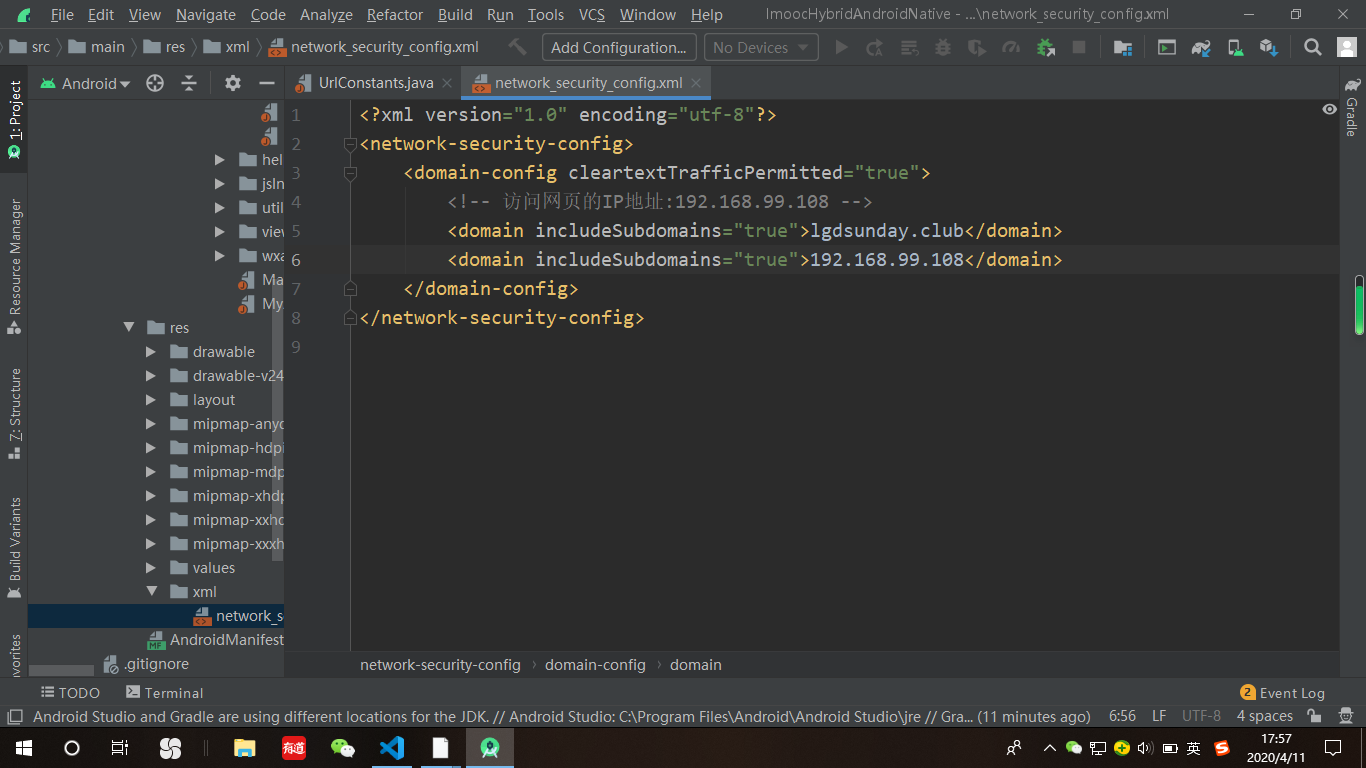This screenshot has width=1366, height=768.
Task: Click the line ending LF status indicator
Action: tap(1159, 716)
